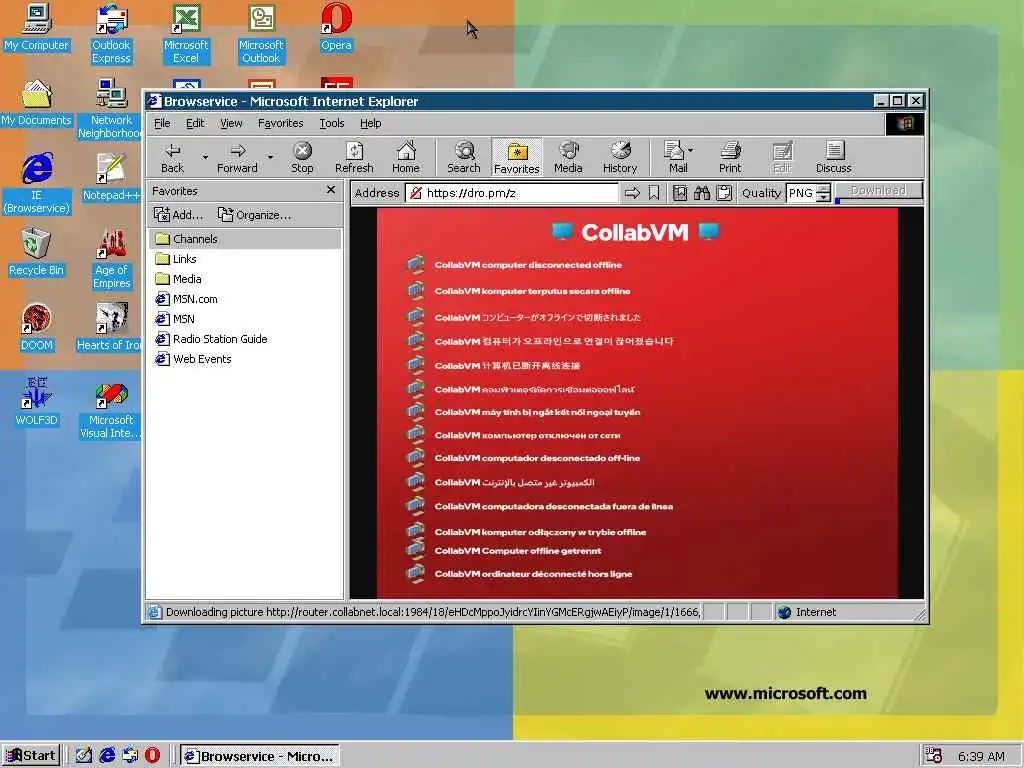Select DOOM desktop icon
This screenshot has height=768, width=1024.
(36, 327)
